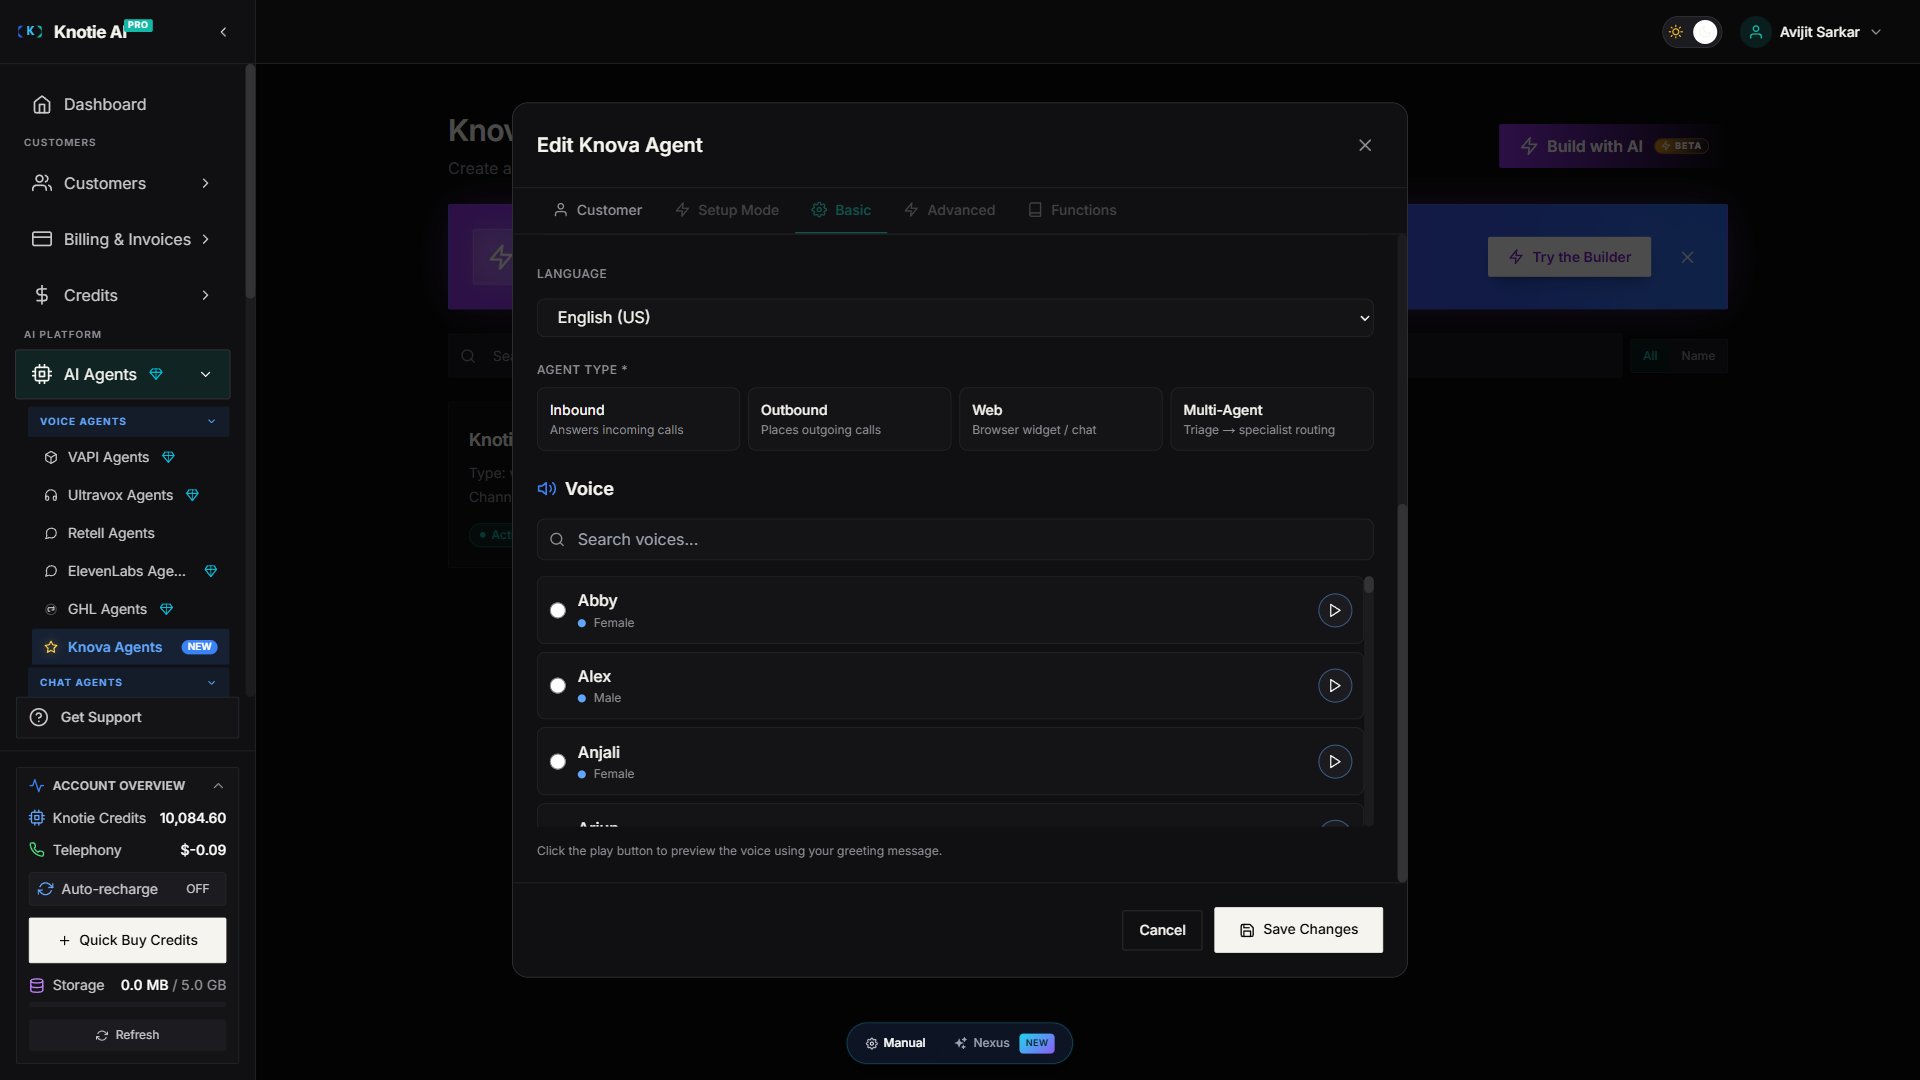Click the AI Agents chip icon
Image resolution: width=1920 pixels, height=1080 pixels.
tap(42, 374)
